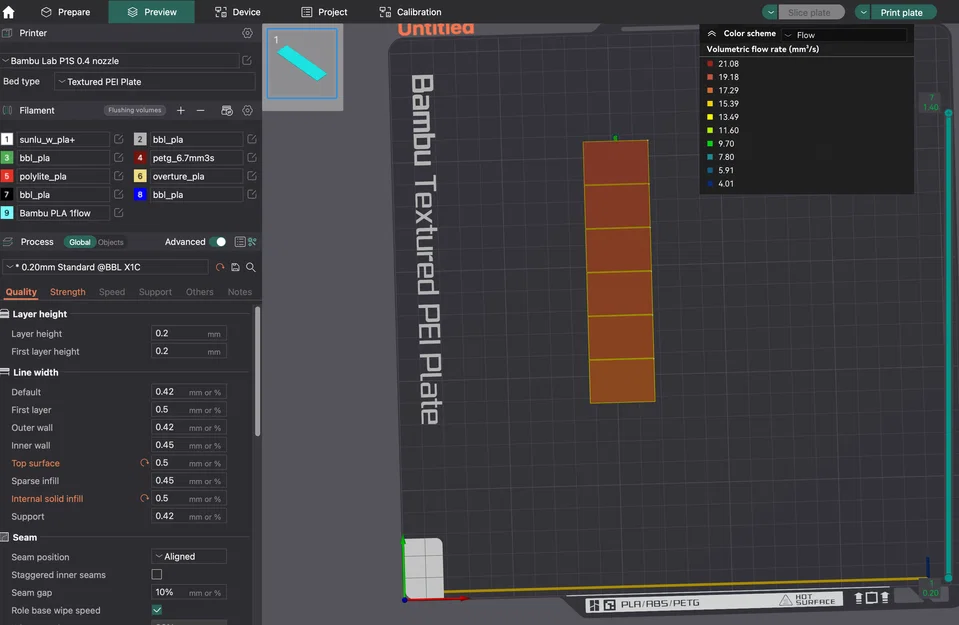This screenshot has width=959, height=625.
Task: Sync filaments from AMS icon
Action: pyautogui.click(x=227, y=111)
